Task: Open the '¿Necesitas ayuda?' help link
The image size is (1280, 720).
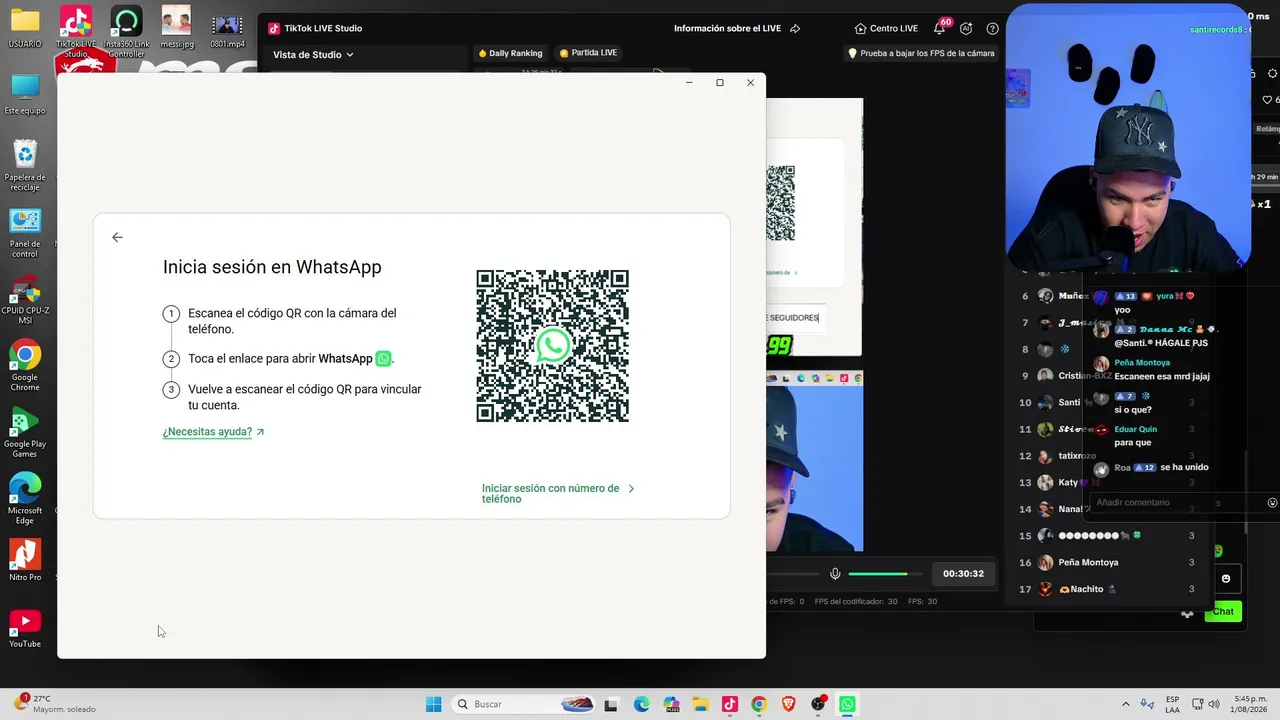Action: tap(213, 432)
